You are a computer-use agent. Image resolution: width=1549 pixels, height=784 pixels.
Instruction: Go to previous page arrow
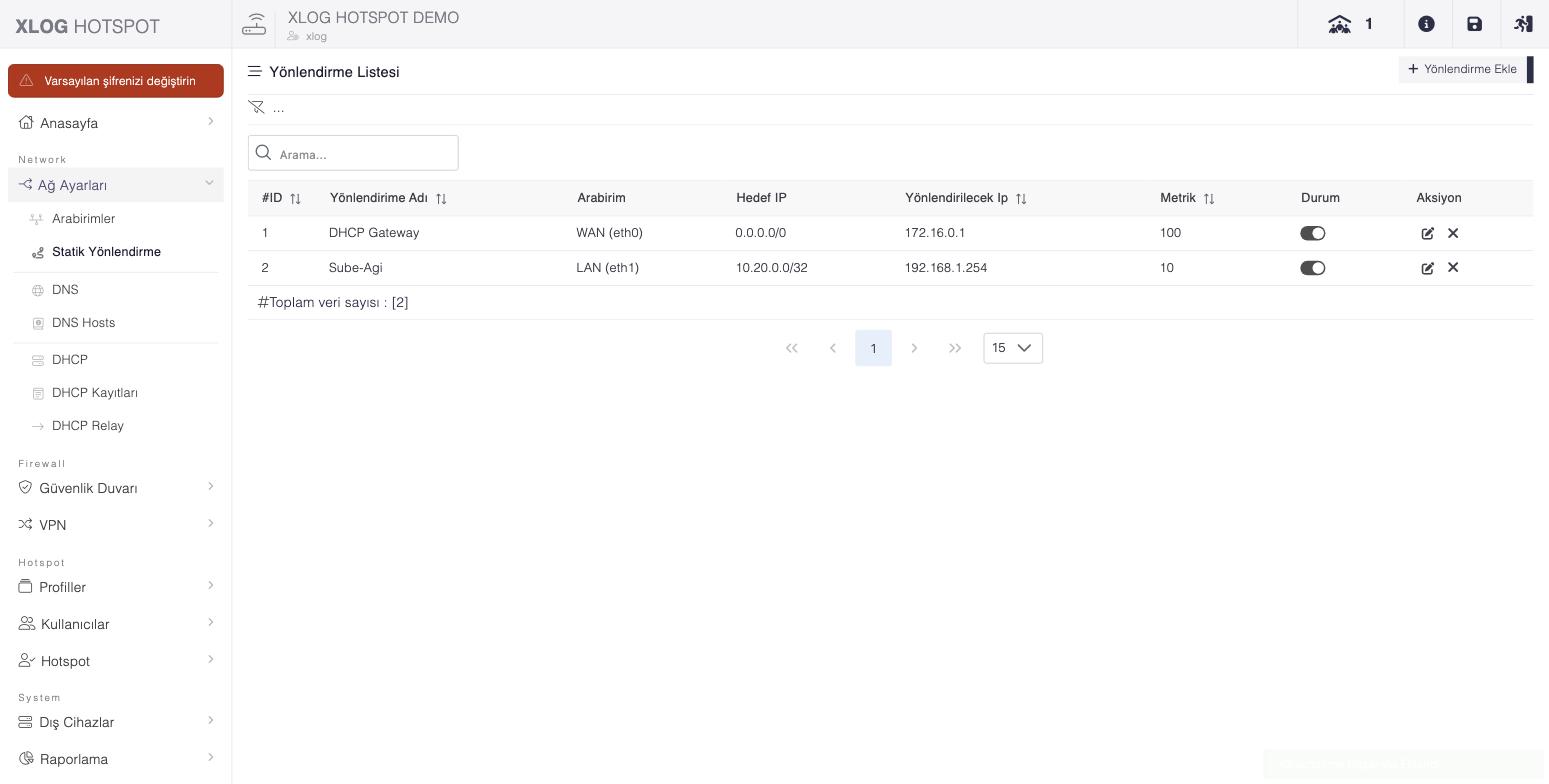[x=833, y=348]
